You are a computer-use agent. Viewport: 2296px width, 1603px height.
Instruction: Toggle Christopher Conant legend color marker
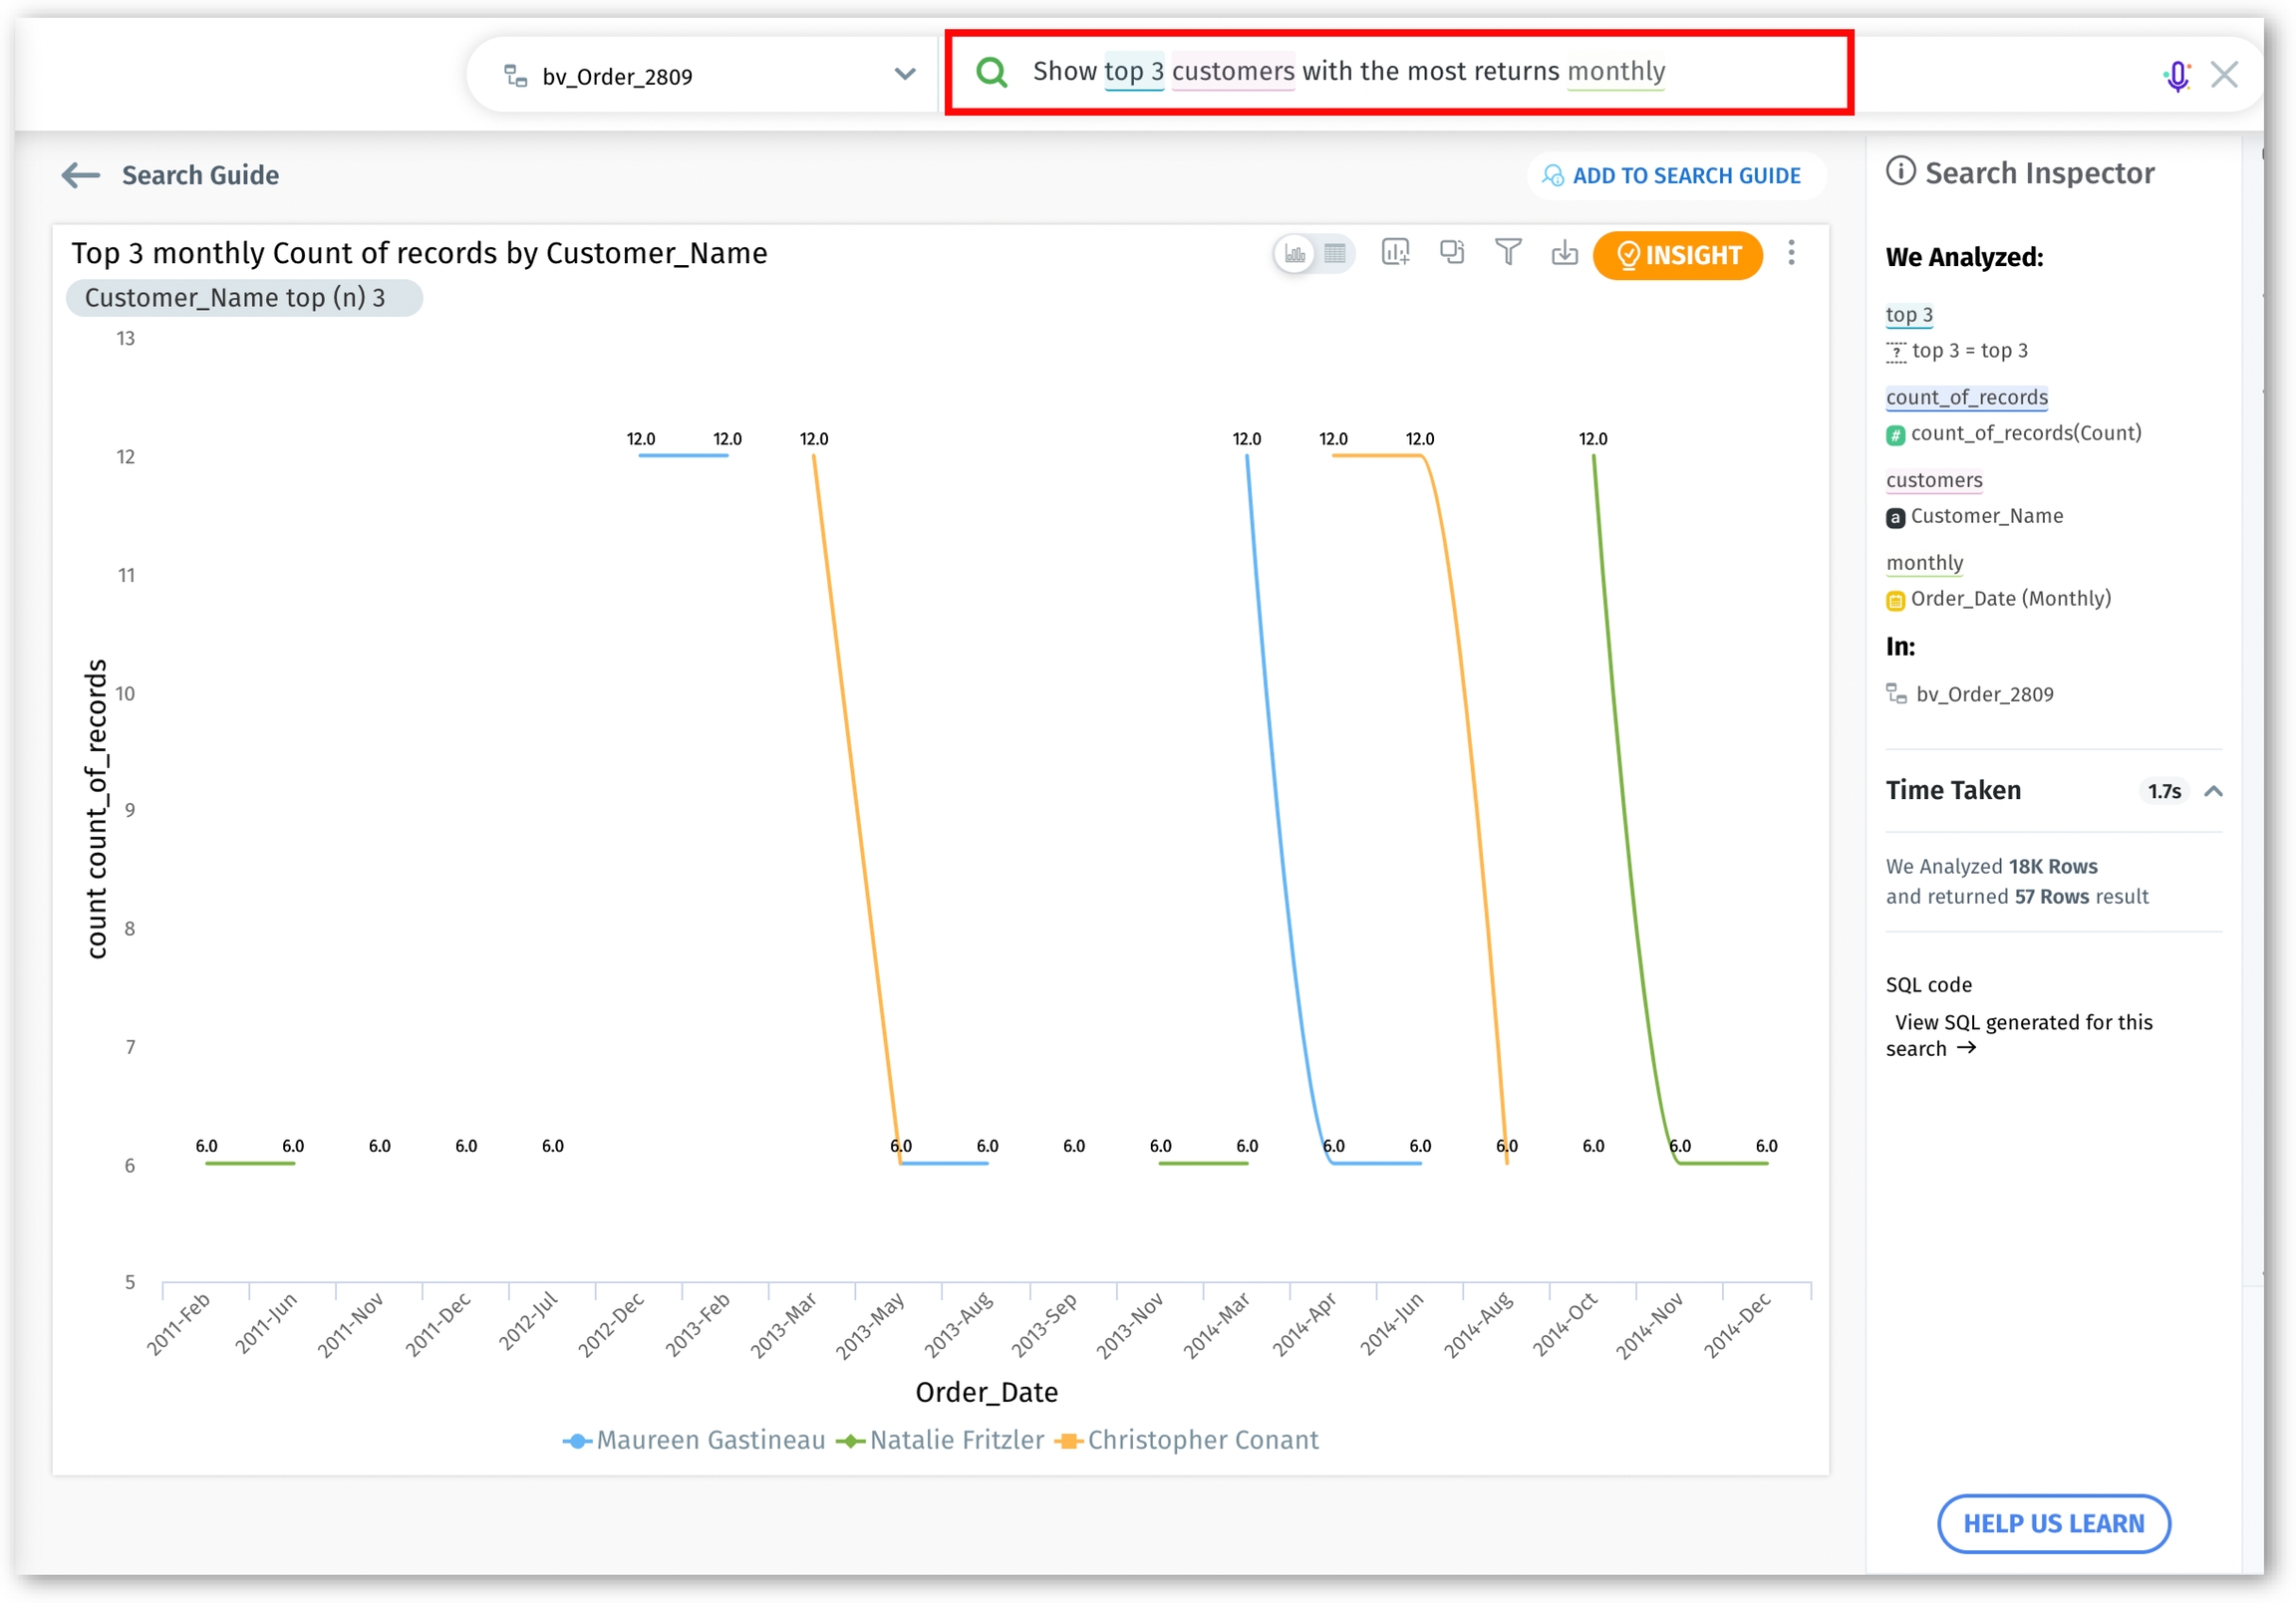pyautogui.click(x=1068, y=1441)
